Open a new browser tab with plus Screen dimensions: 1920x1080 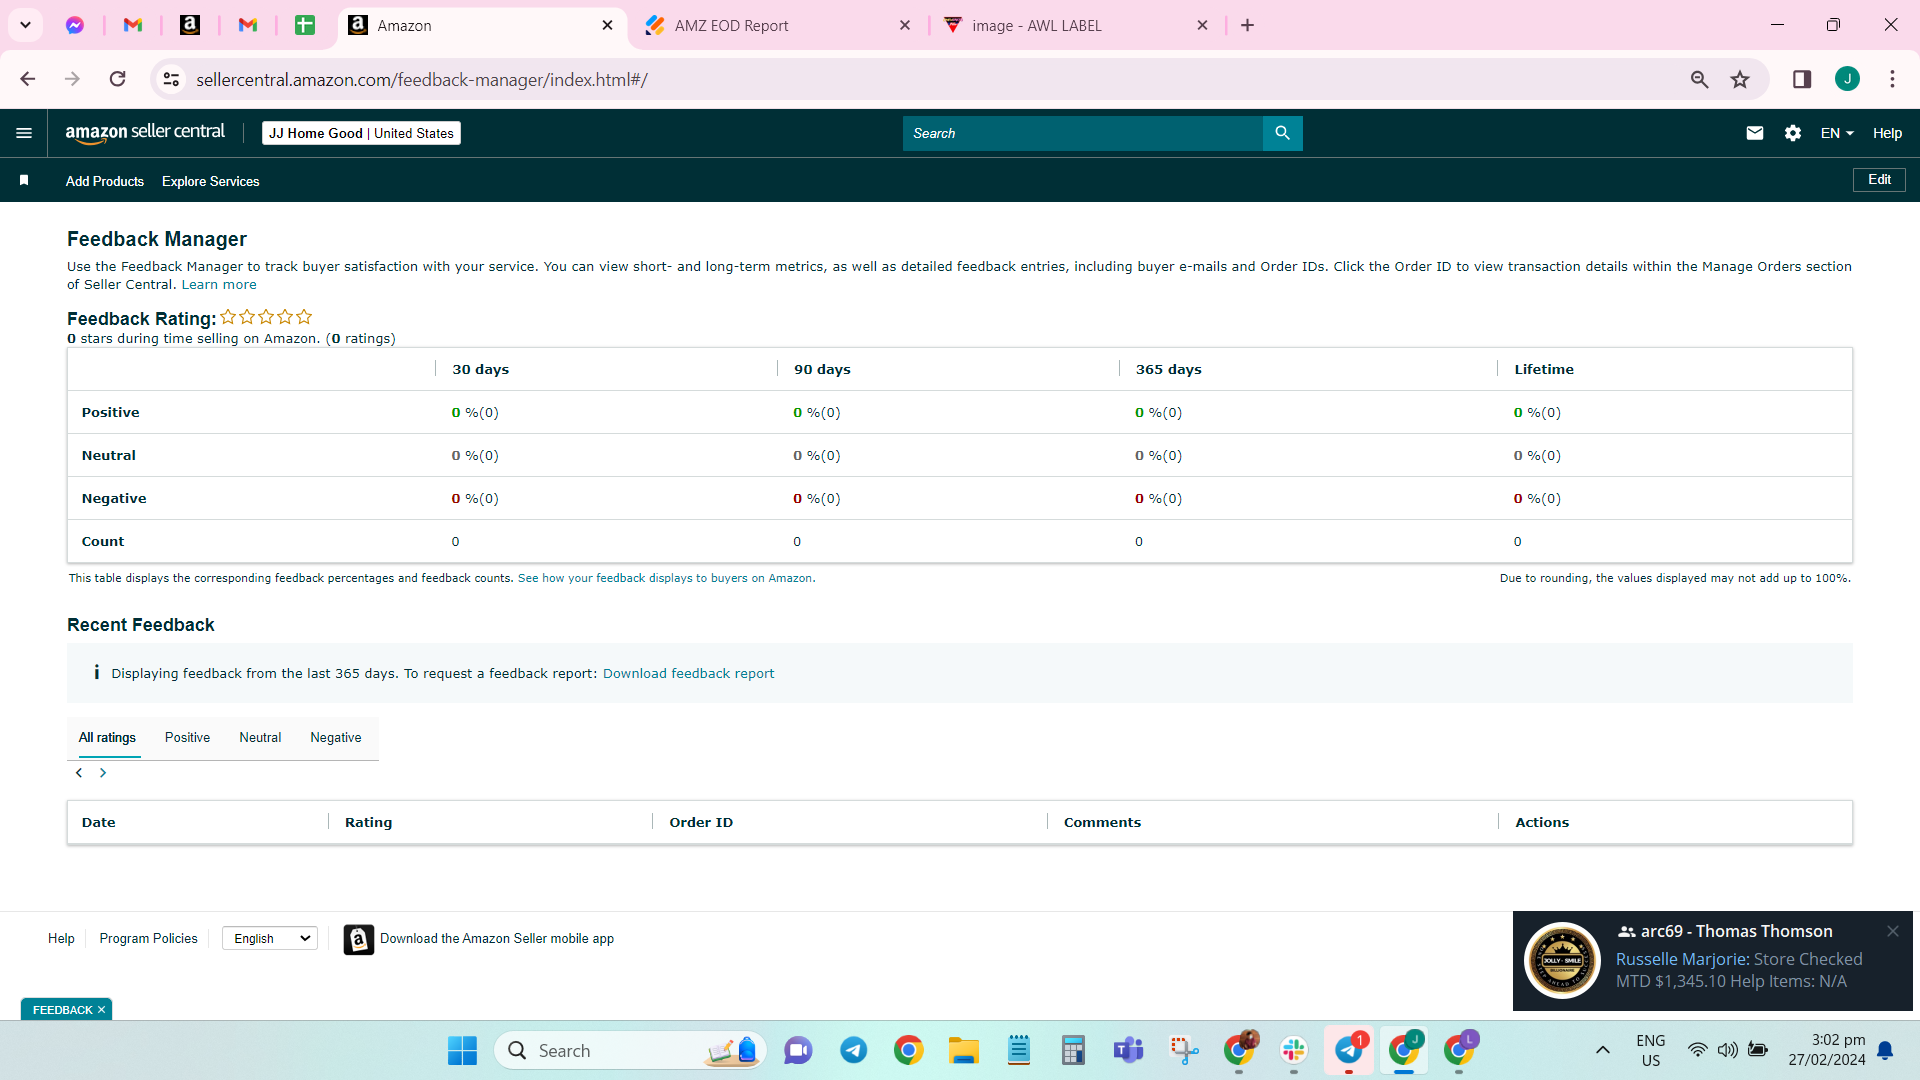(1247, 25)
